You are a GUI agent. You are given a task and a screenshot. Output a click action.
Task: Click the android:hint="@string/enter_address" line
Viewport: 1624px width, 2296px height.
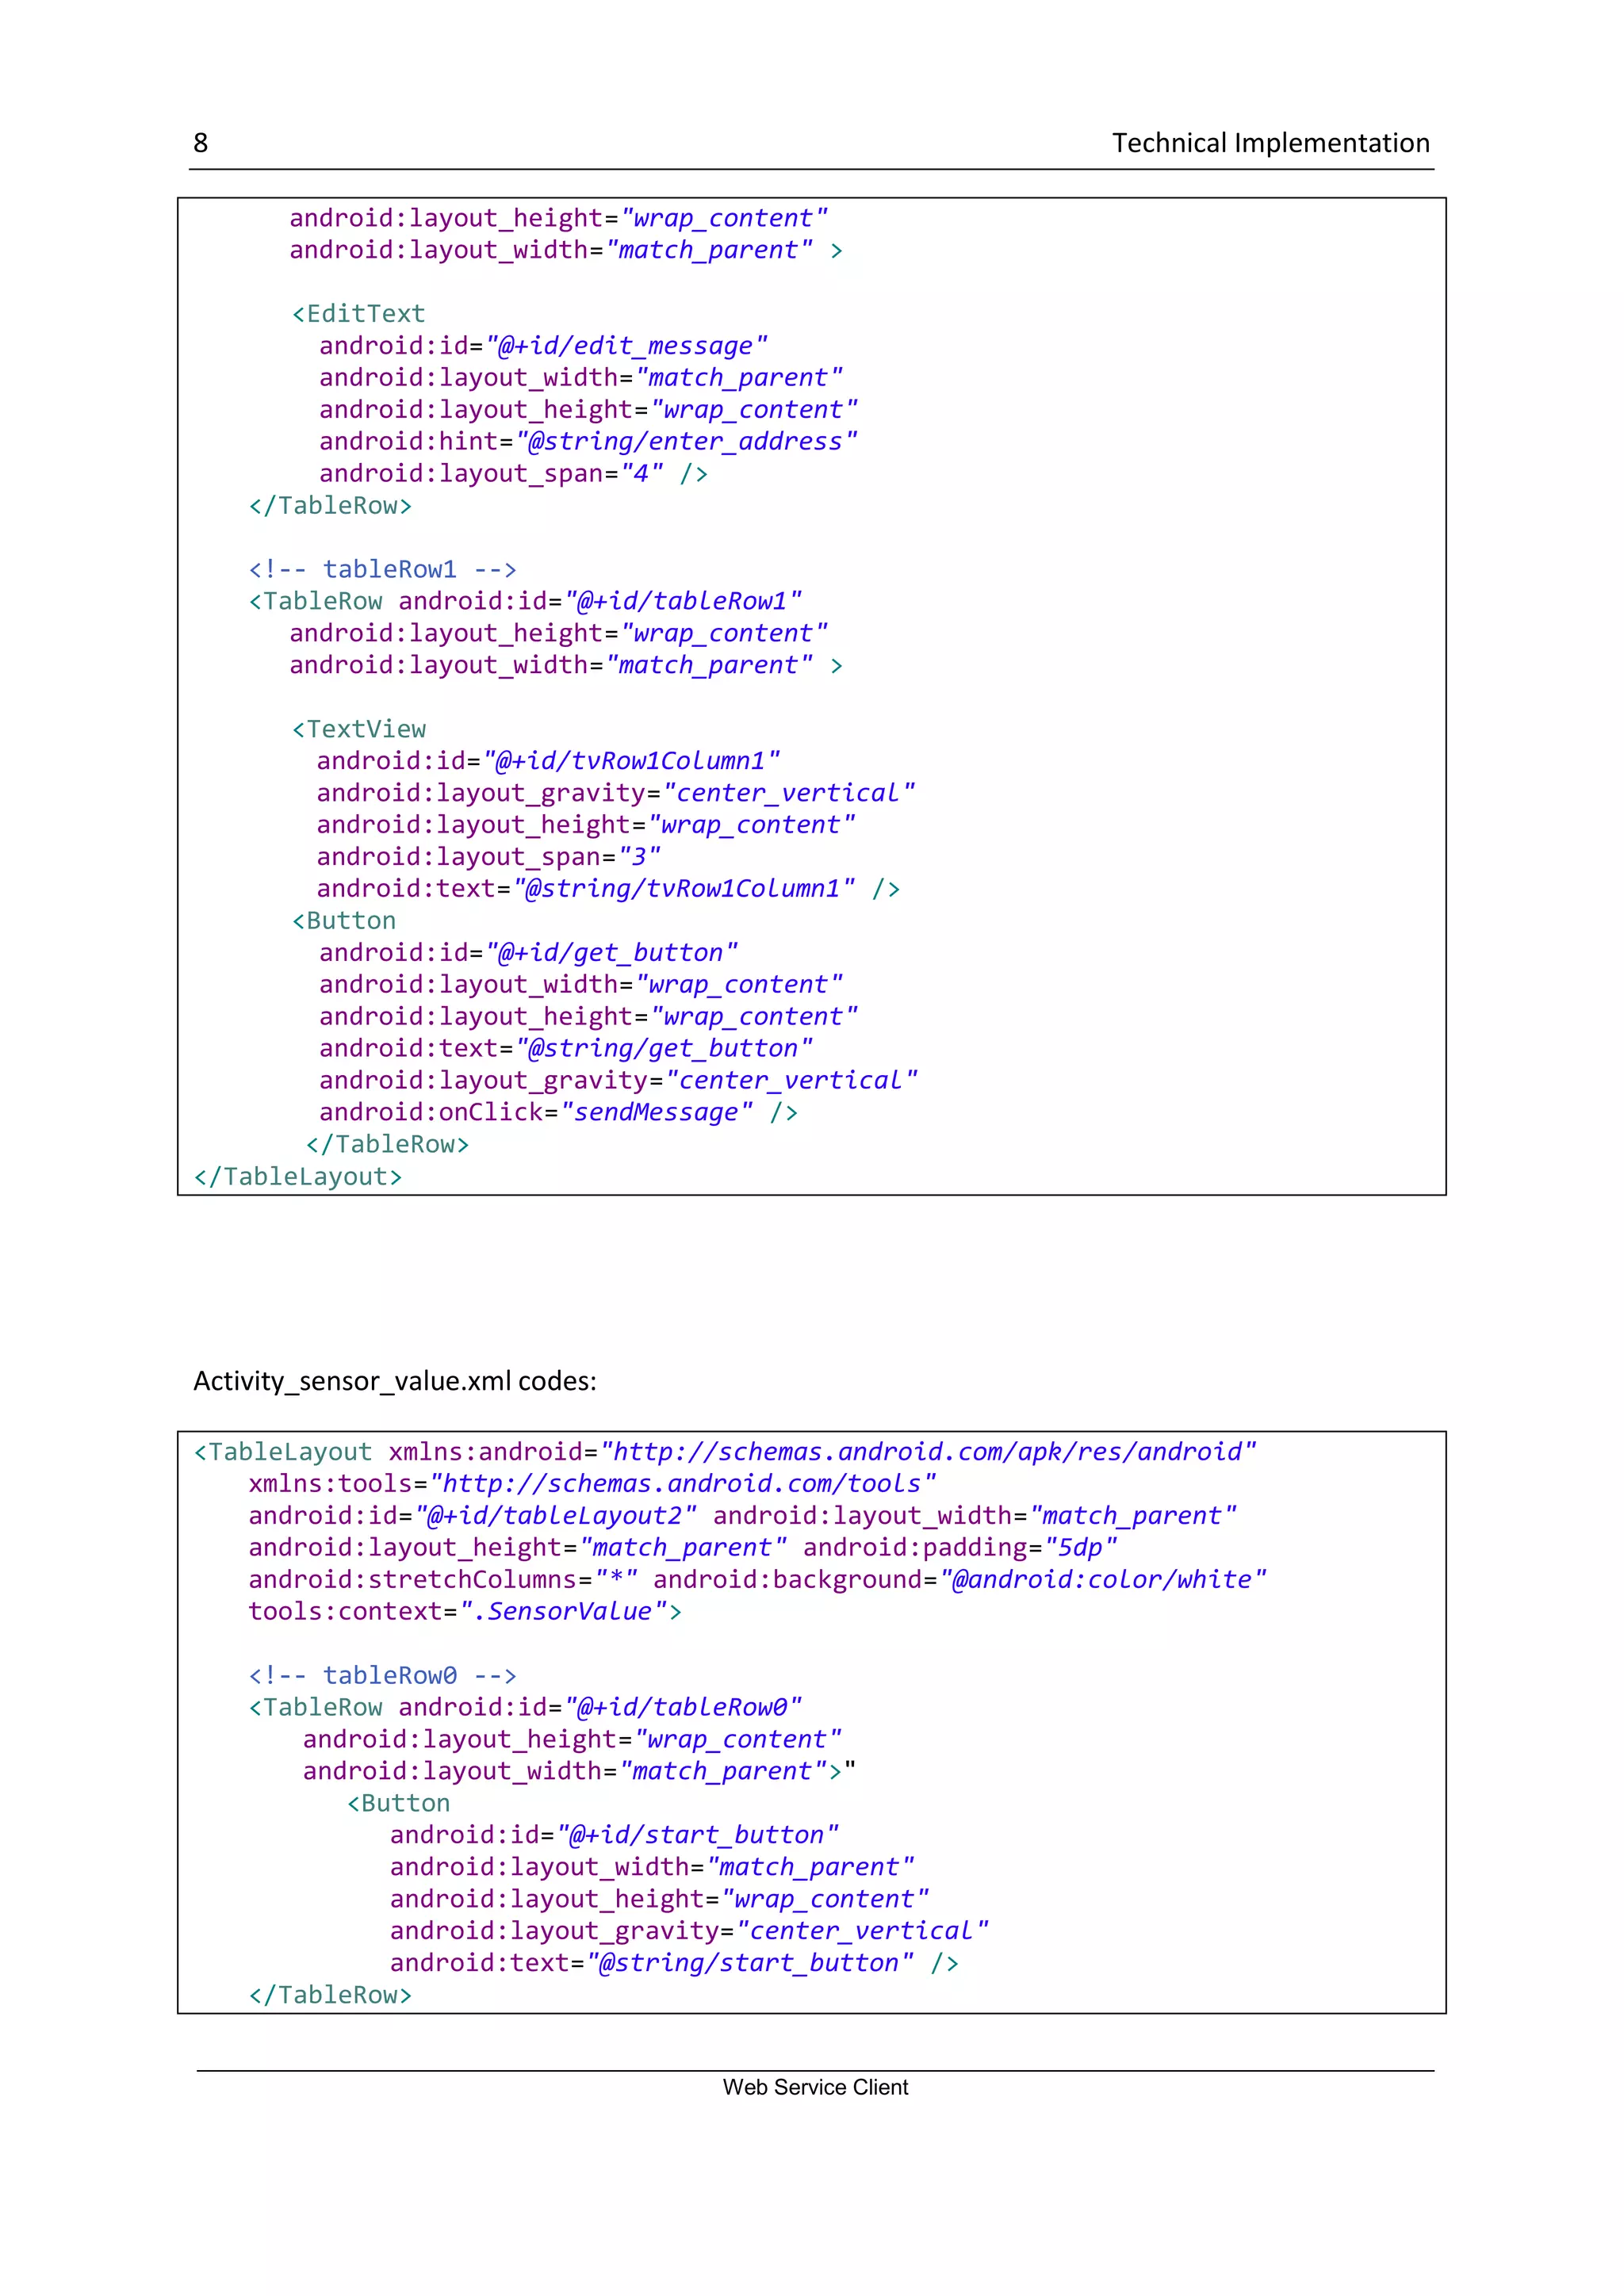(588, 442)
